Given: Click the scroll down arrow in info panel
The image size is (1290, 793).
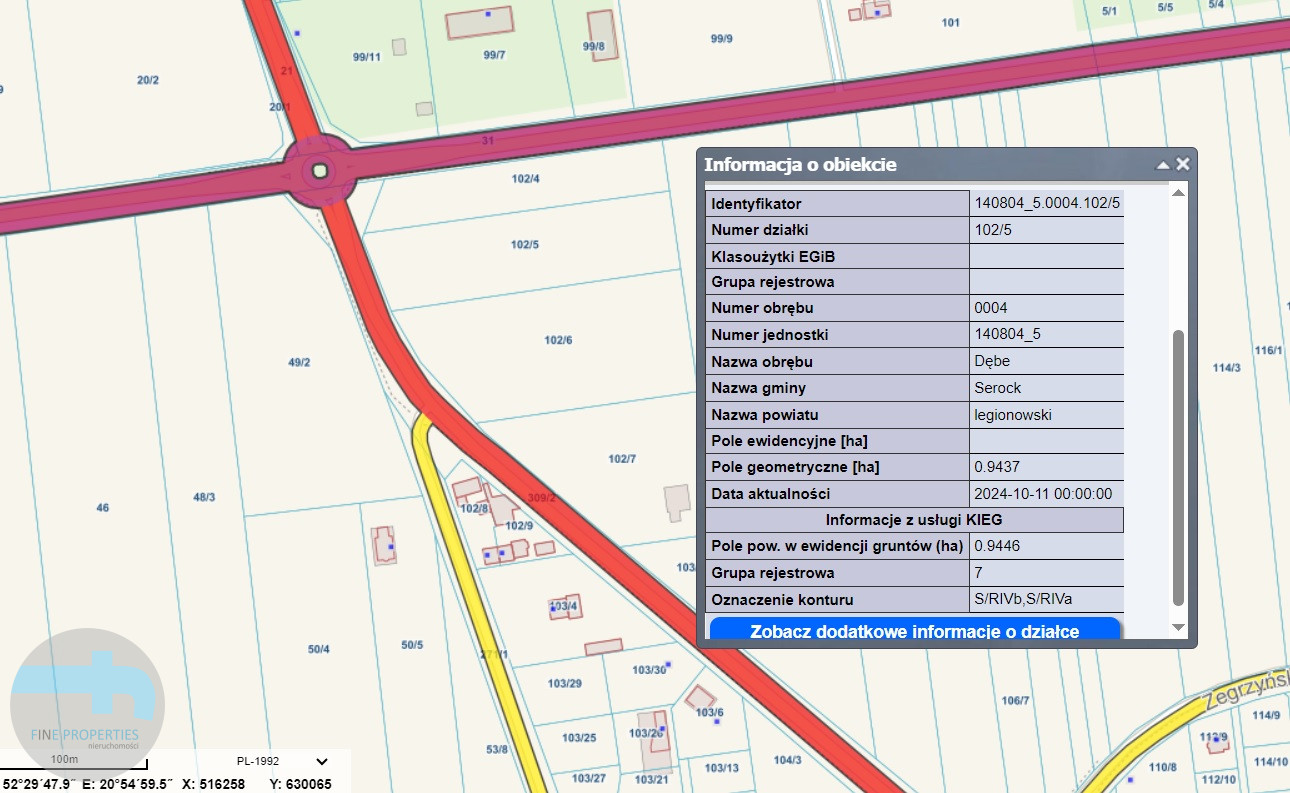Looking at the screenshot, I should coord(1178,627).
